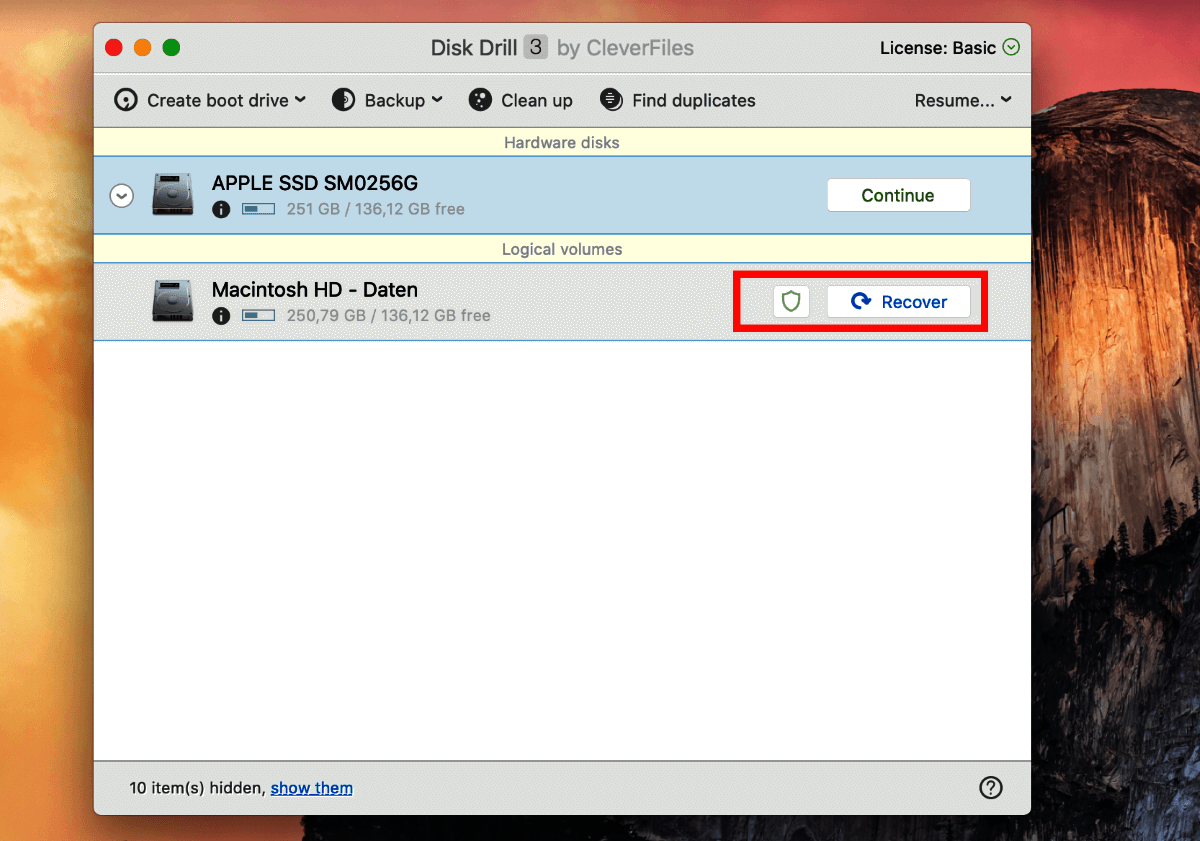Click the Continue button for APPLE SSD
The image size is (1200, 841).
(898, 195)
